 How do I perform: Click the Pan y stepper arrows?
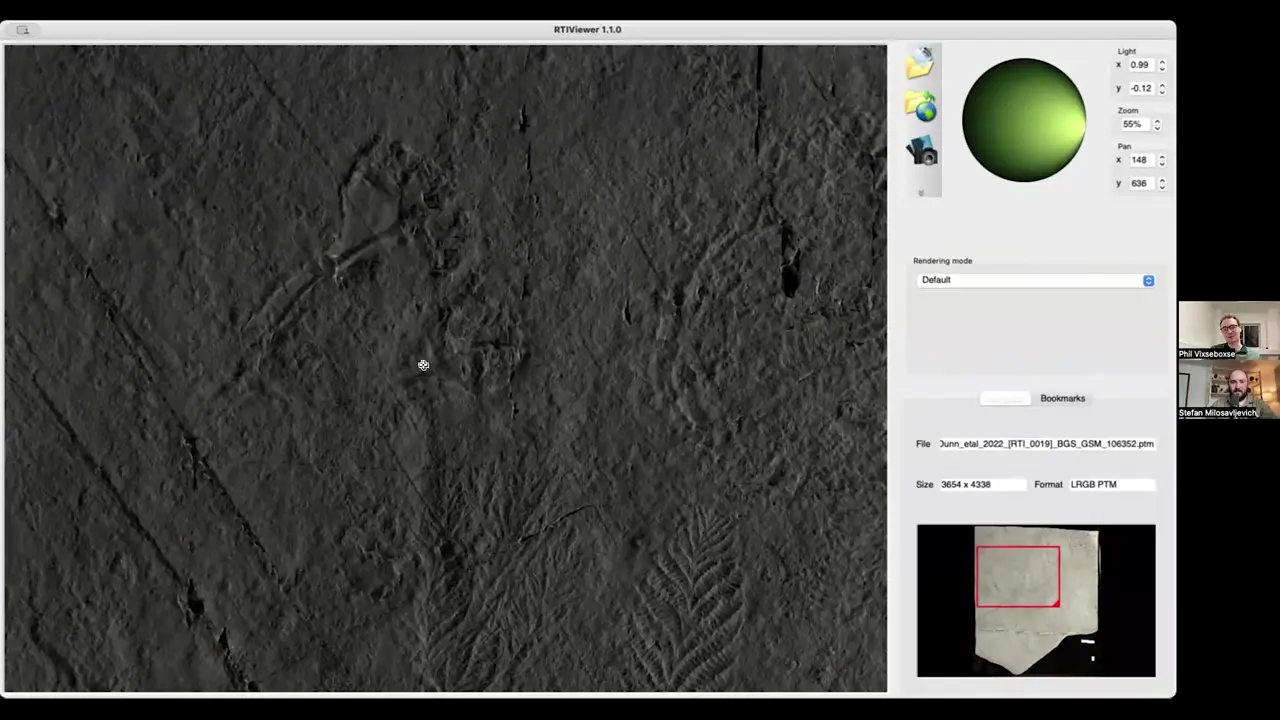1162,183
